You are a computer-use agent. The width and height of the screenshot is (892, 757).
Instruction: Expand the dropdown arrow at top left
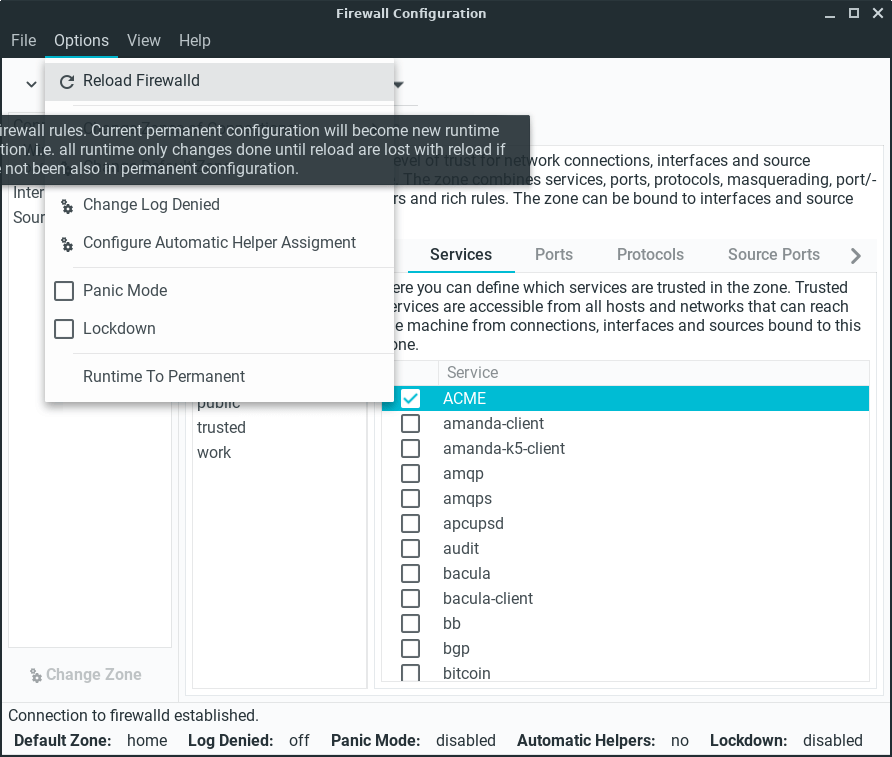point(31,85)
